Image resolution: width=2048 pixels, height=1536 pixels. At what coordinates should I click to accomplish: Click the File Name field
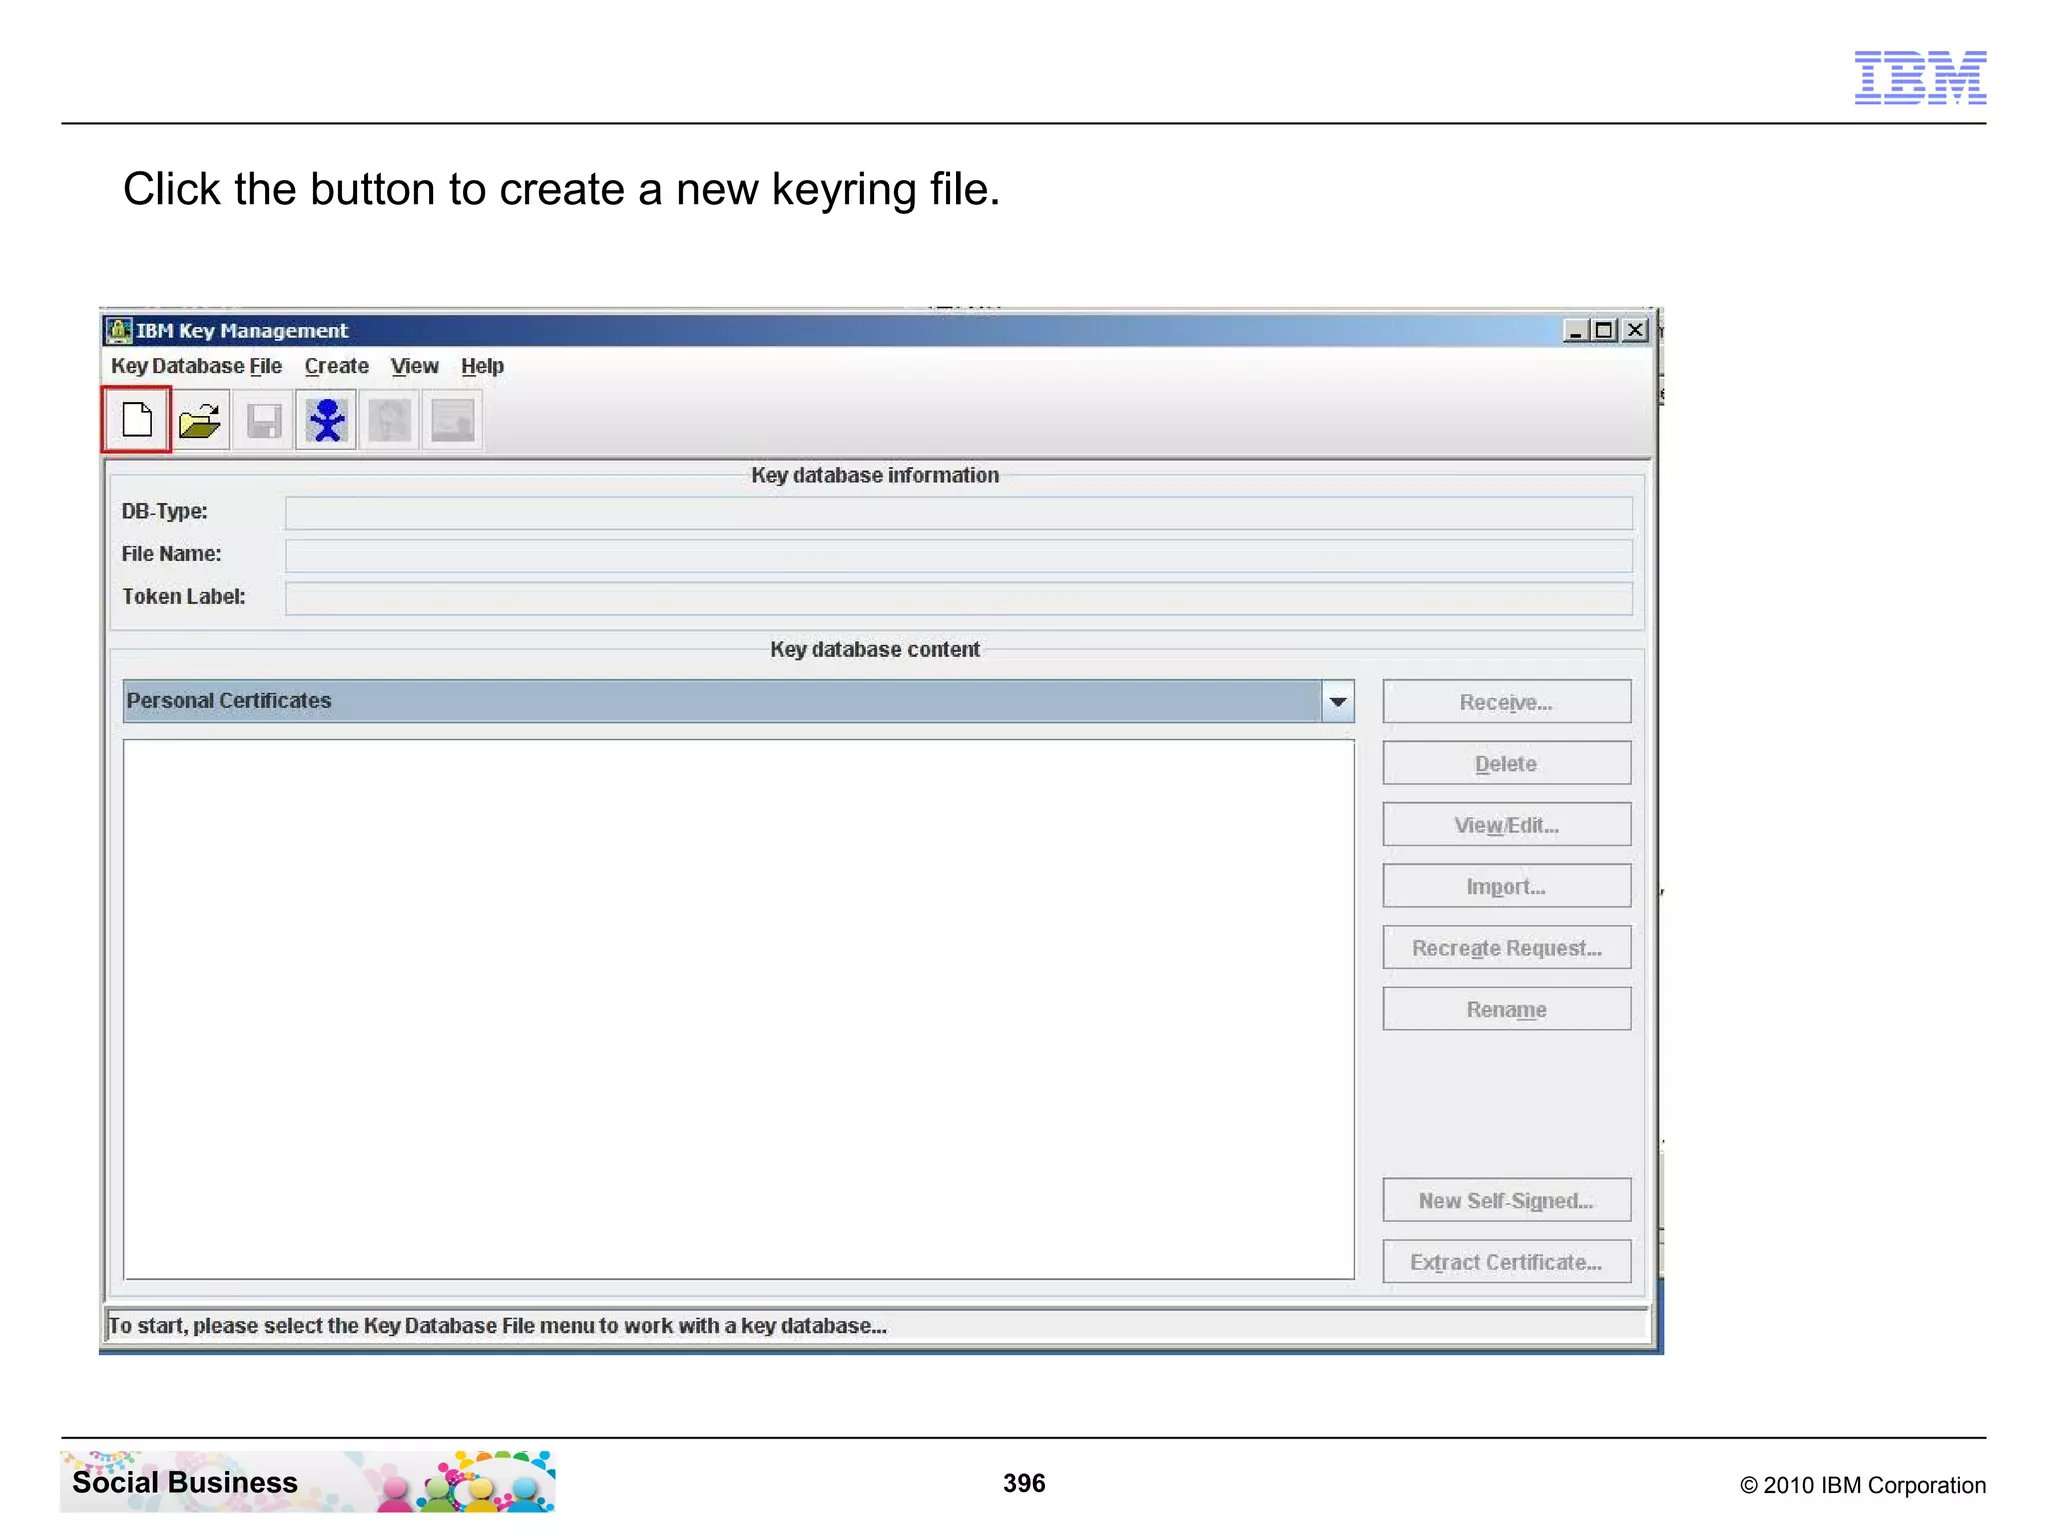point(958,556)
